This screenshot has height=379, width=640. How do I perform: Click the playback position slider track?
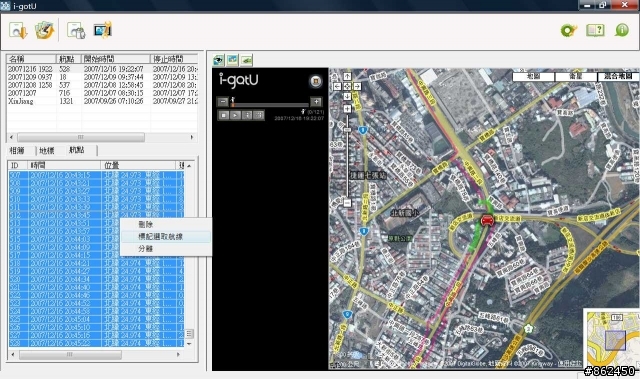point(271,105)
